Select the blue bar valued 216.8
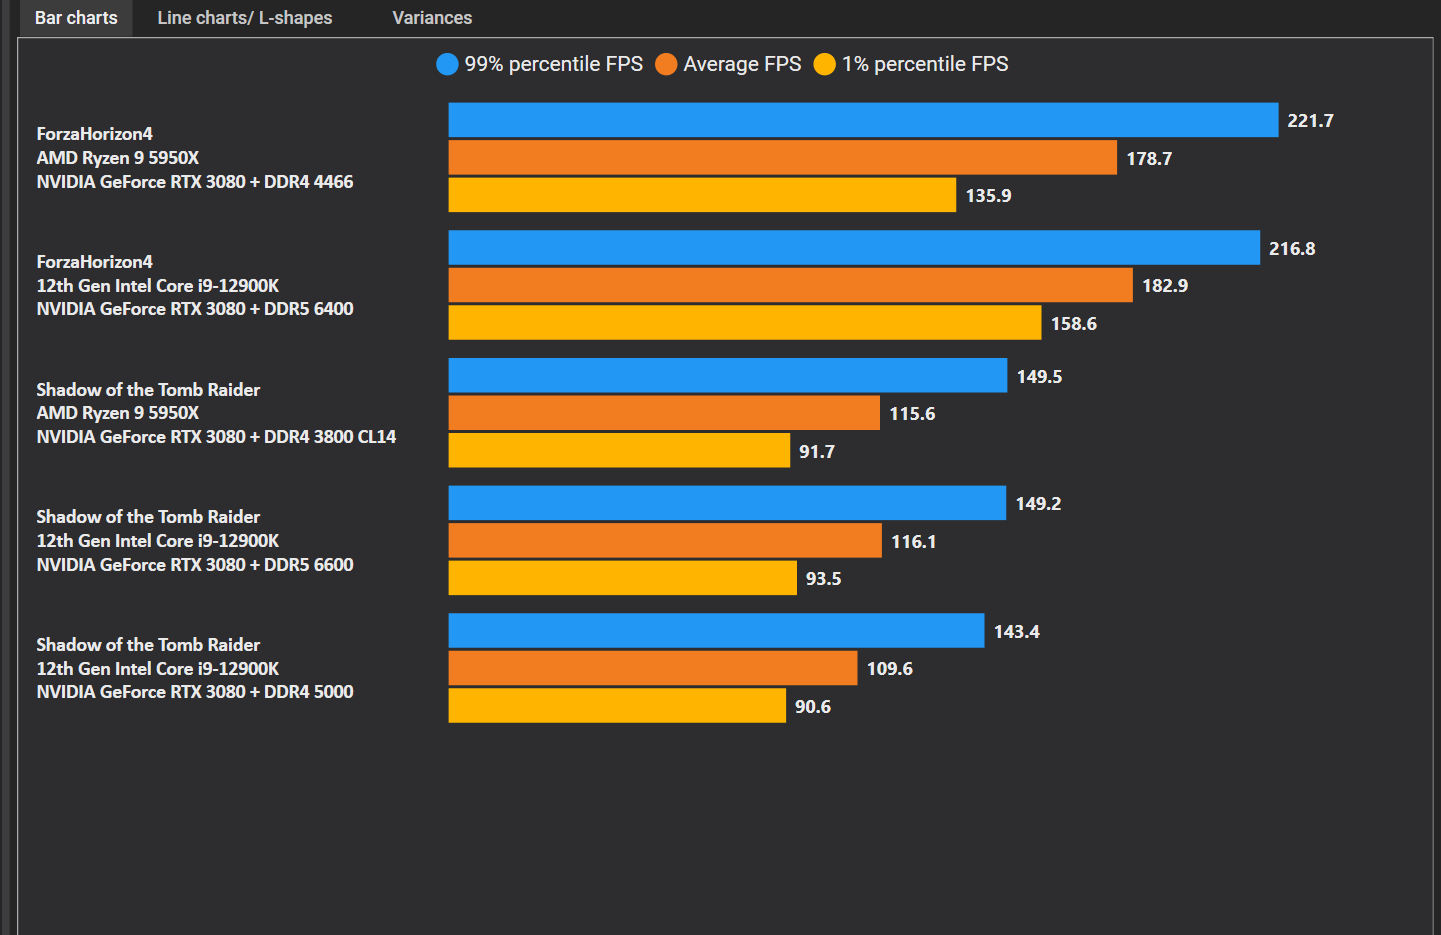1441x935 pixels. (x=854, y=248)
